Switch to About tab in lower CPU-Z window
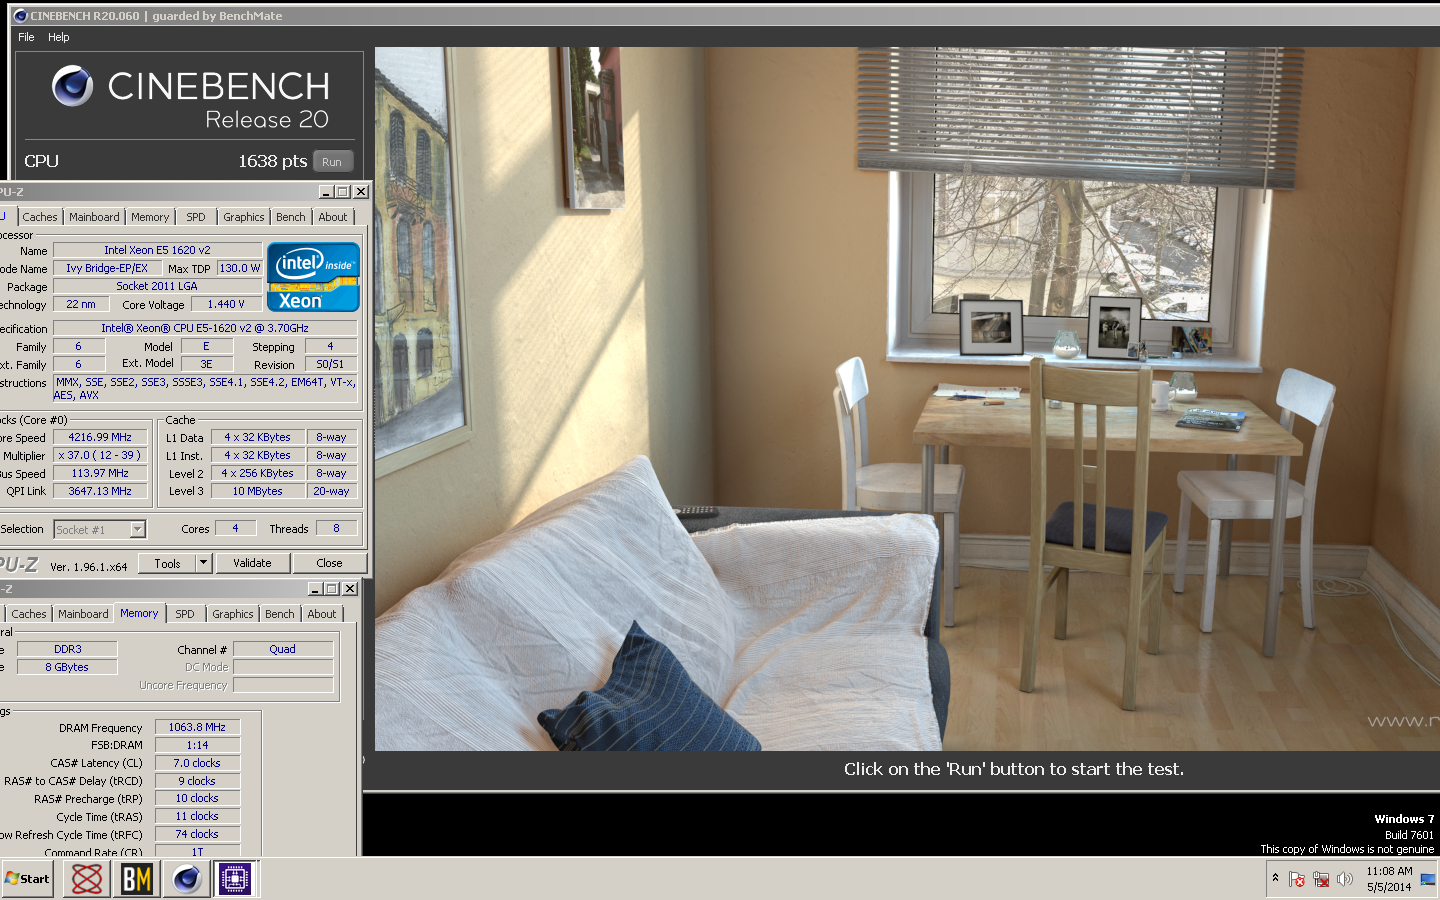Viewport: 1440px width, 900px height. (322, 614)
